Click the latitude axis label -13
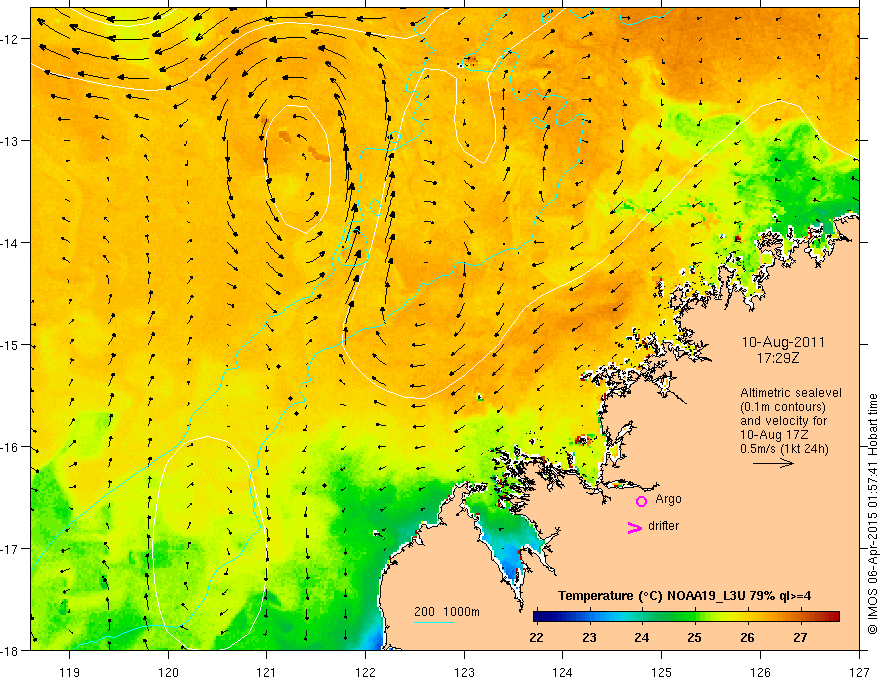The height and width of the screenshot is (680, 880). click(x=11, y=140)
